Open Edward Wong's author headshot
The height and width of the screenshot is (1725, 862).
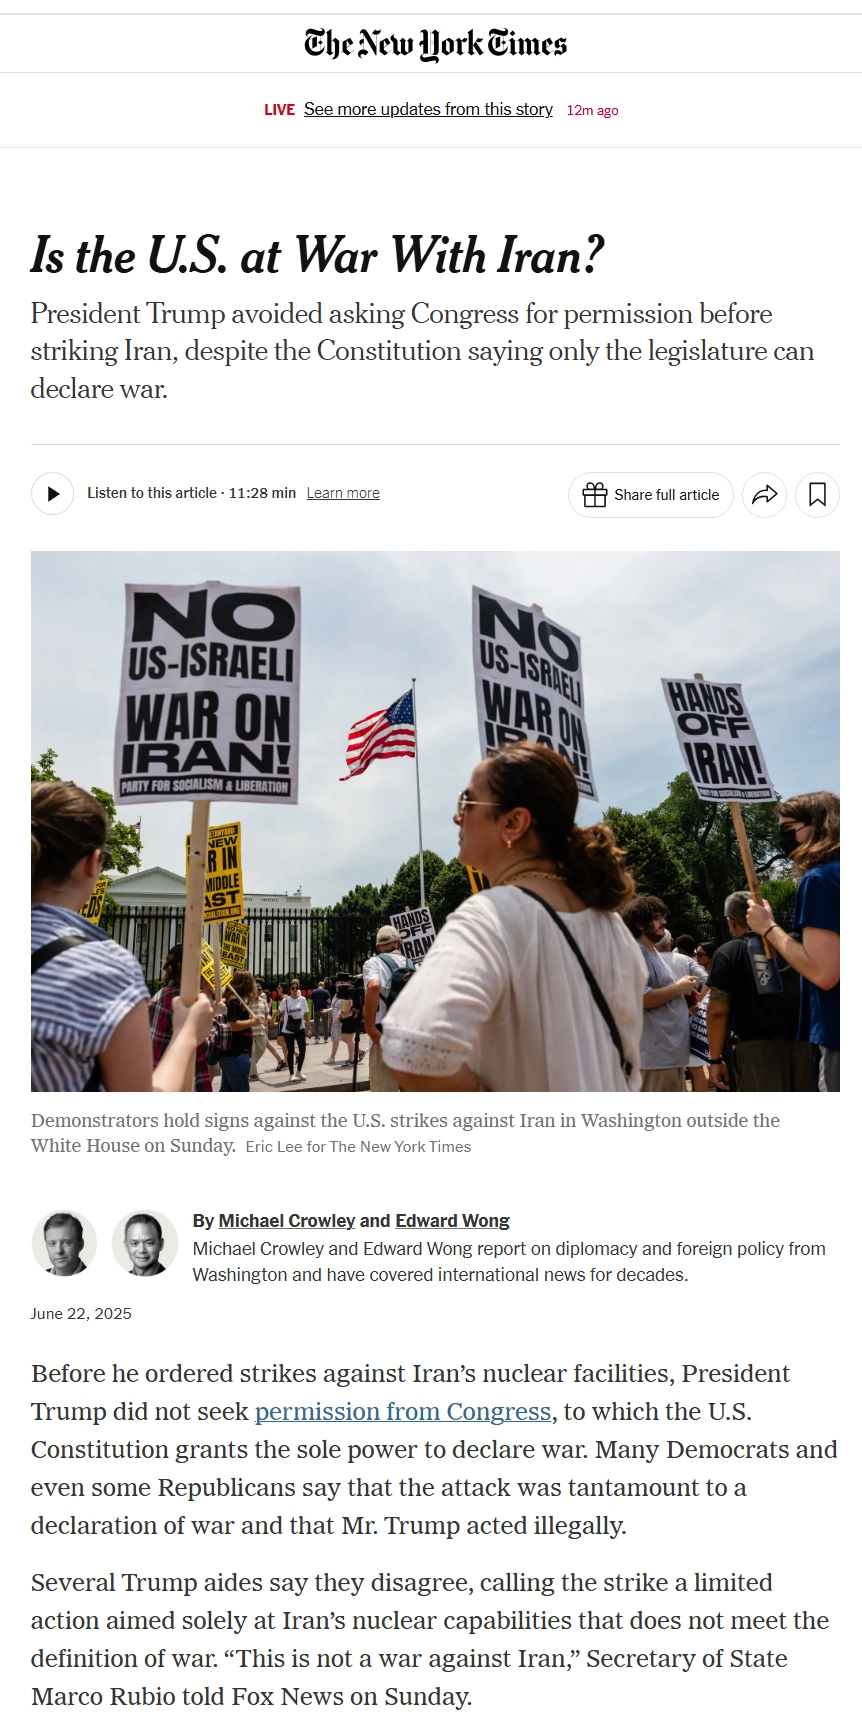point(145,1243)
